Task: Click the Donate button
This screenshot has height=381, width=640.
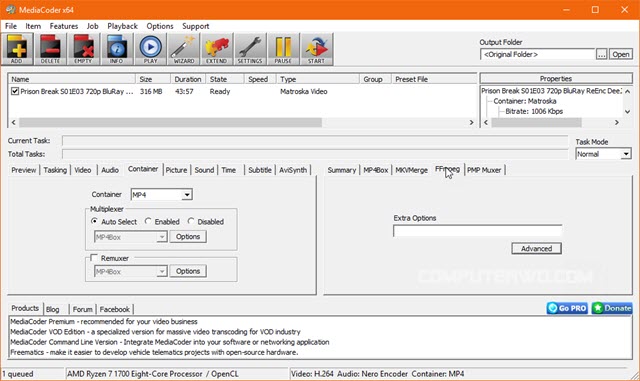Action: pyautogui.click(x=612, y=308)
